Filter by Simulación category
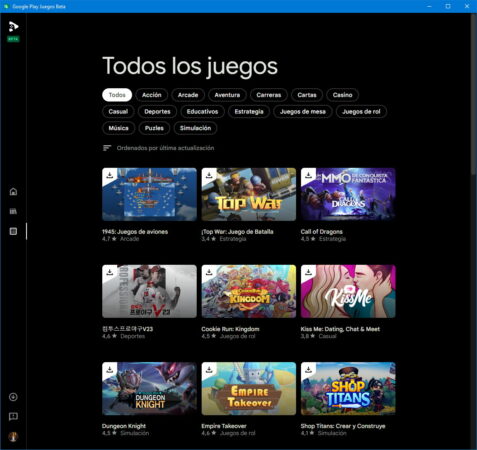The height and width of the screenshot is (450, 477). [x=195, y=128]
